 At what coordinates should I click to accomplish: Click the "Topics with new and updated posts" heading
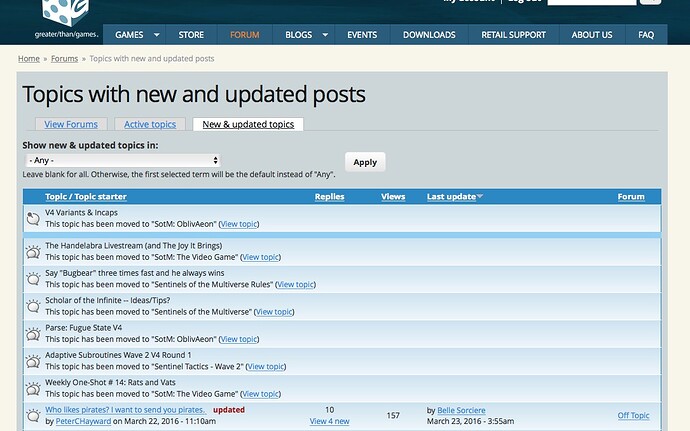click(x=194, y=94)
